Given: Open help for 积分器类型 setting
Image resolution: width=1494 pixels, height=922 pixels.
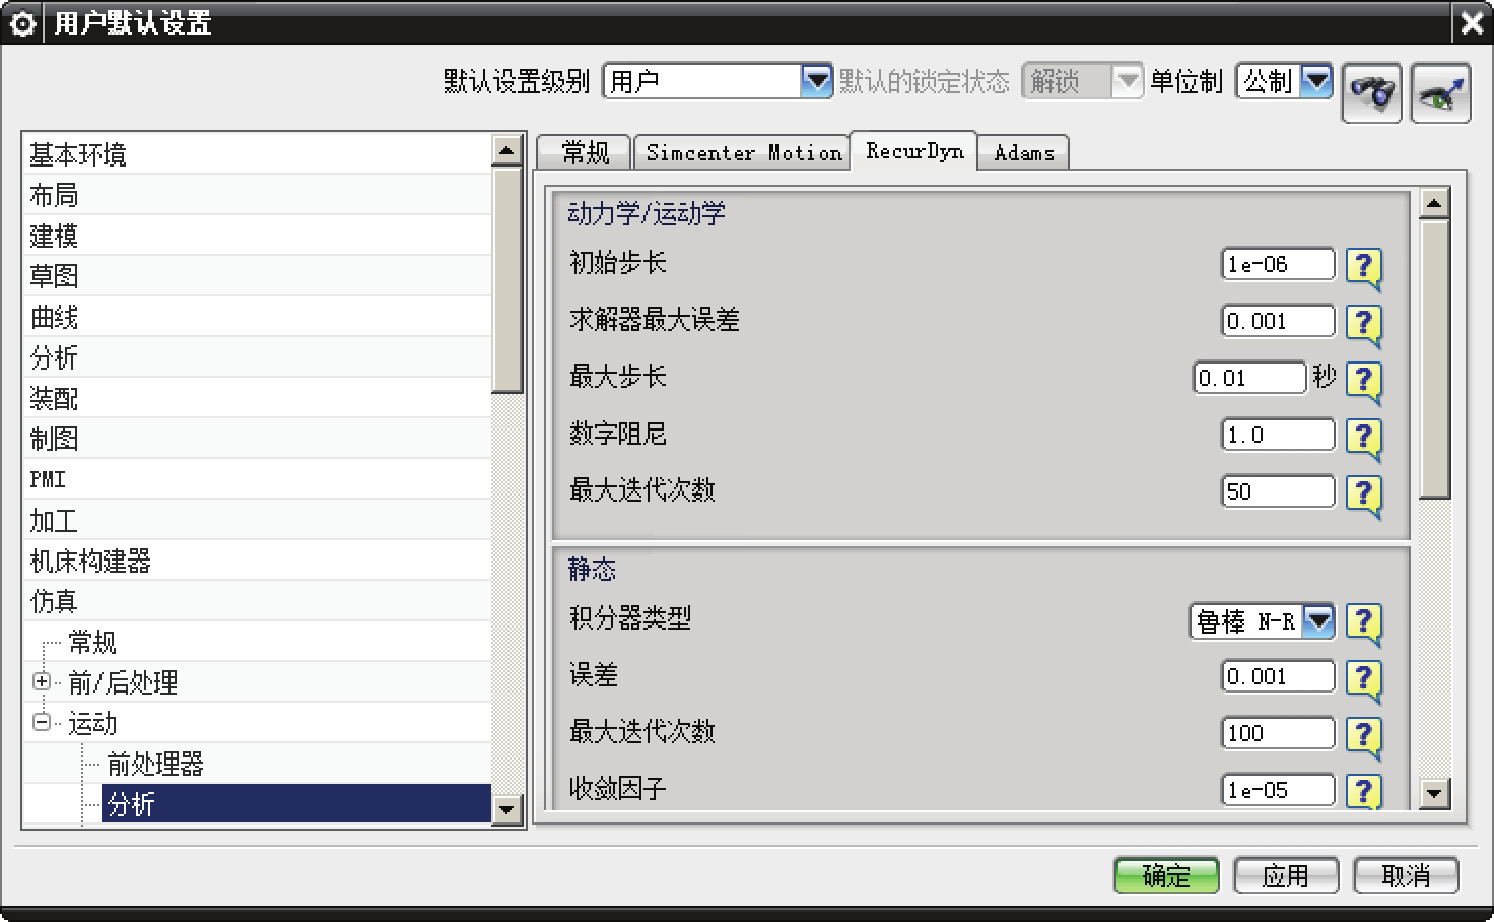Looking at the screenshot, I should pos(1363,622).
